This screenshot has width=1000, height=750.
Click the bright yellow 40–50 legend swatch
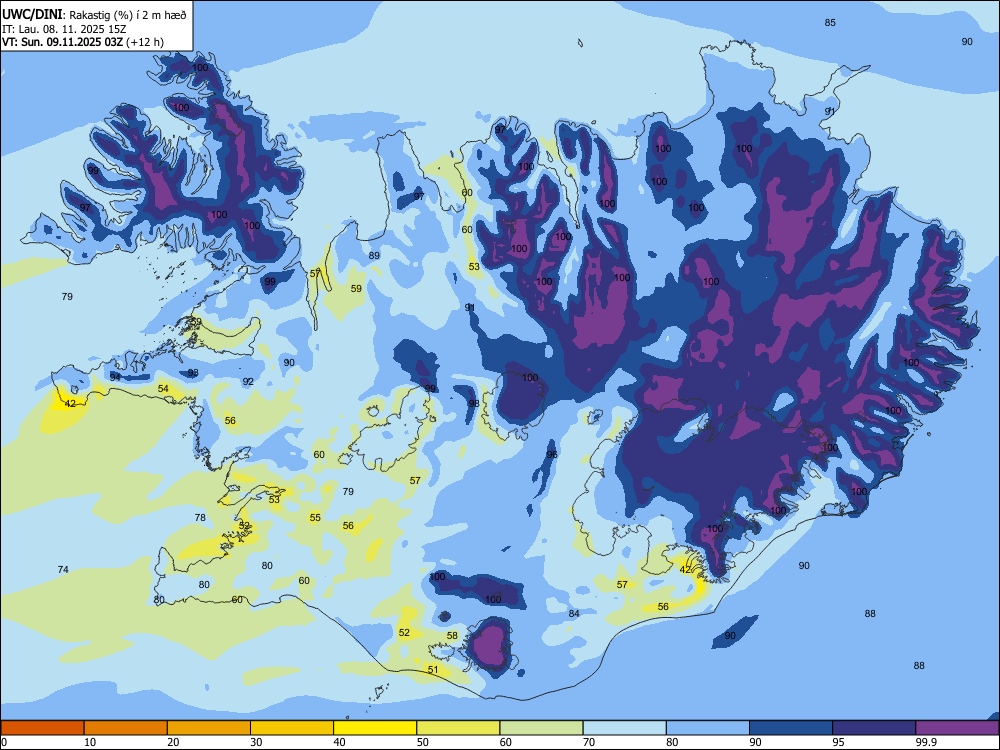point(375,728)
